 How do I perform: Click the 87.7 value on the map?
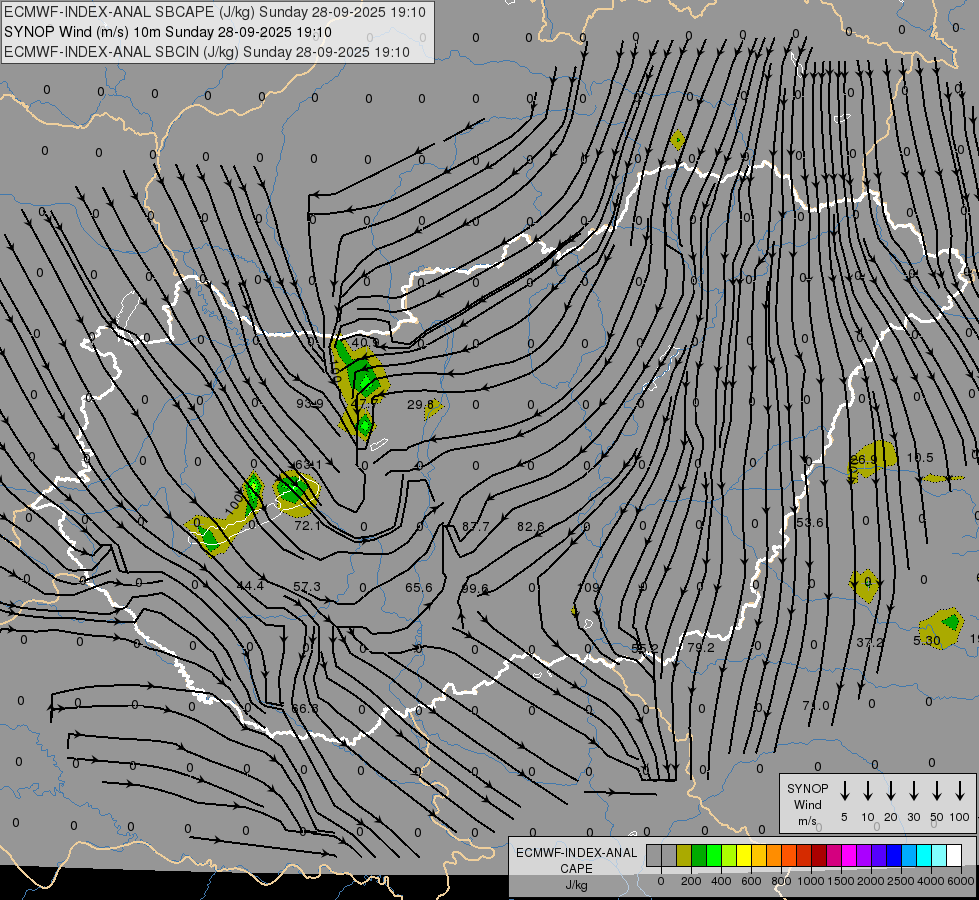point(475,527)
